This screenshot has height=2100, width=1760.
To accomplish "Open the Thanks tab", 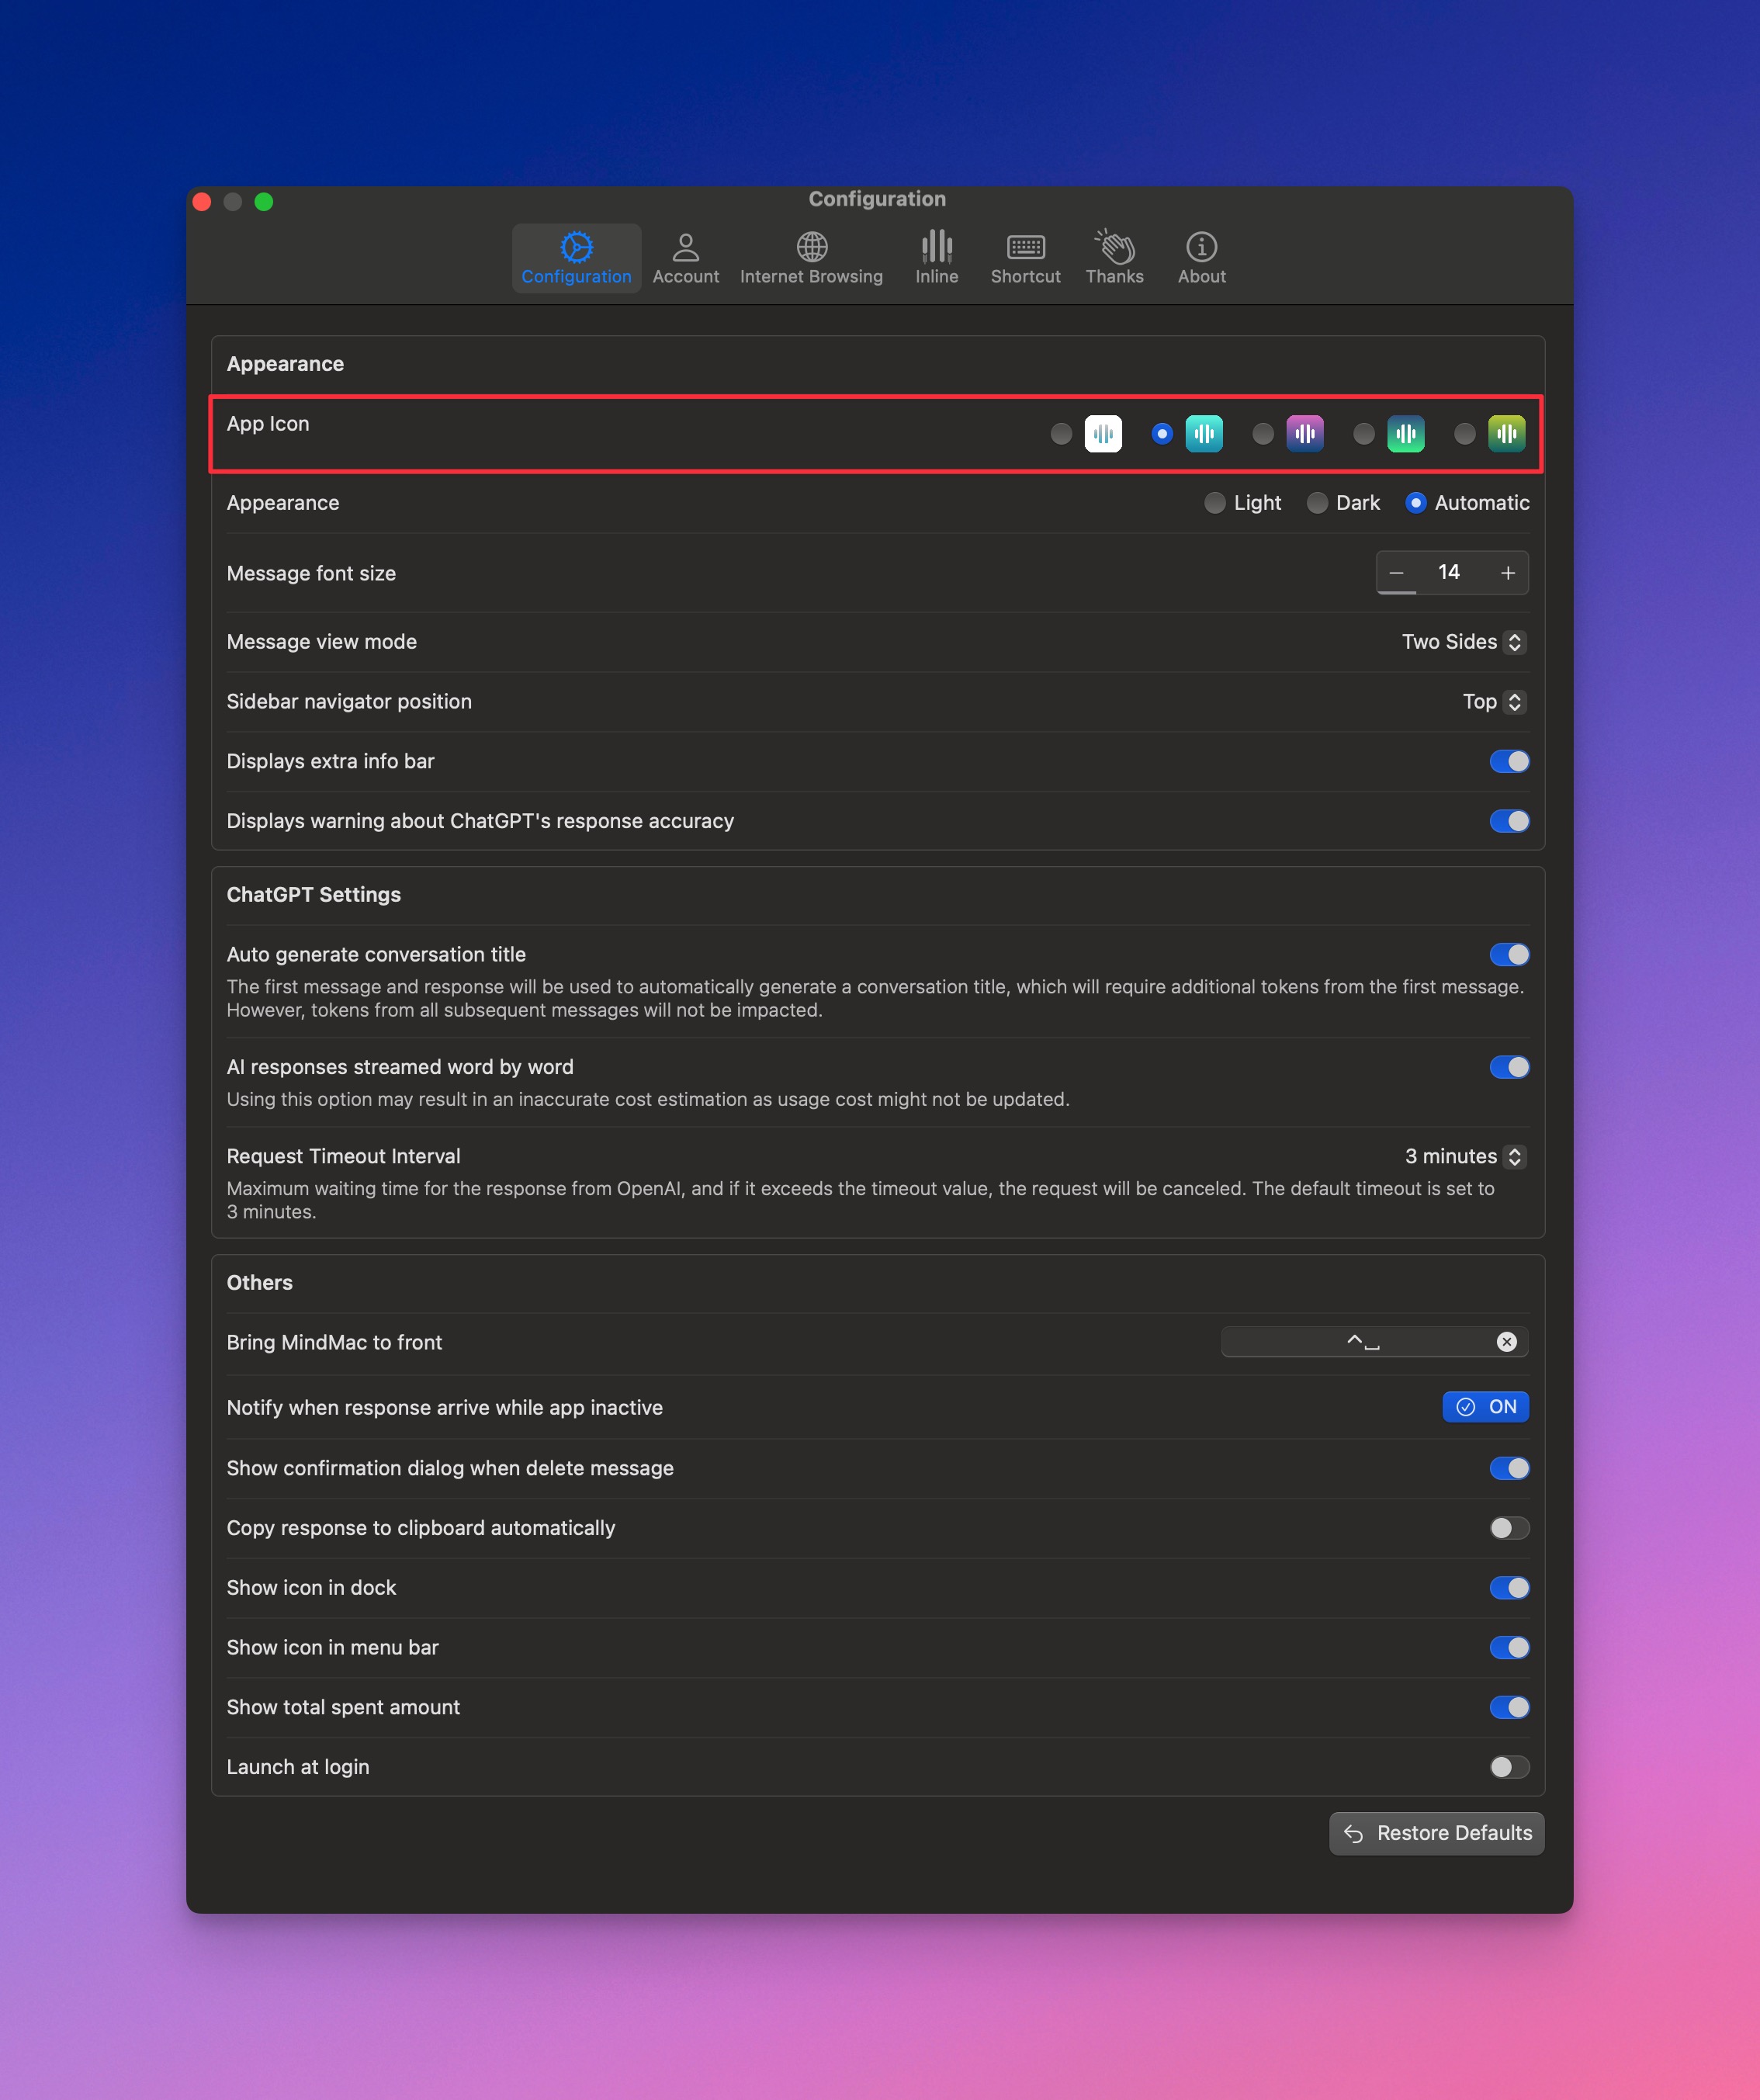I will pos(1114,258).
